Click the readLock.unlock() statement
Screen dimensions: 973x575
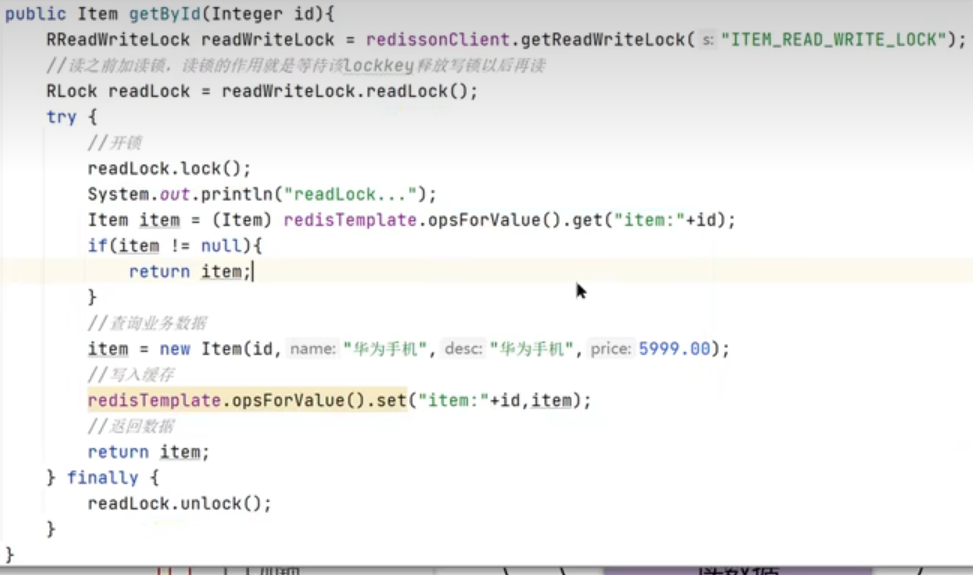pos(179,503)
